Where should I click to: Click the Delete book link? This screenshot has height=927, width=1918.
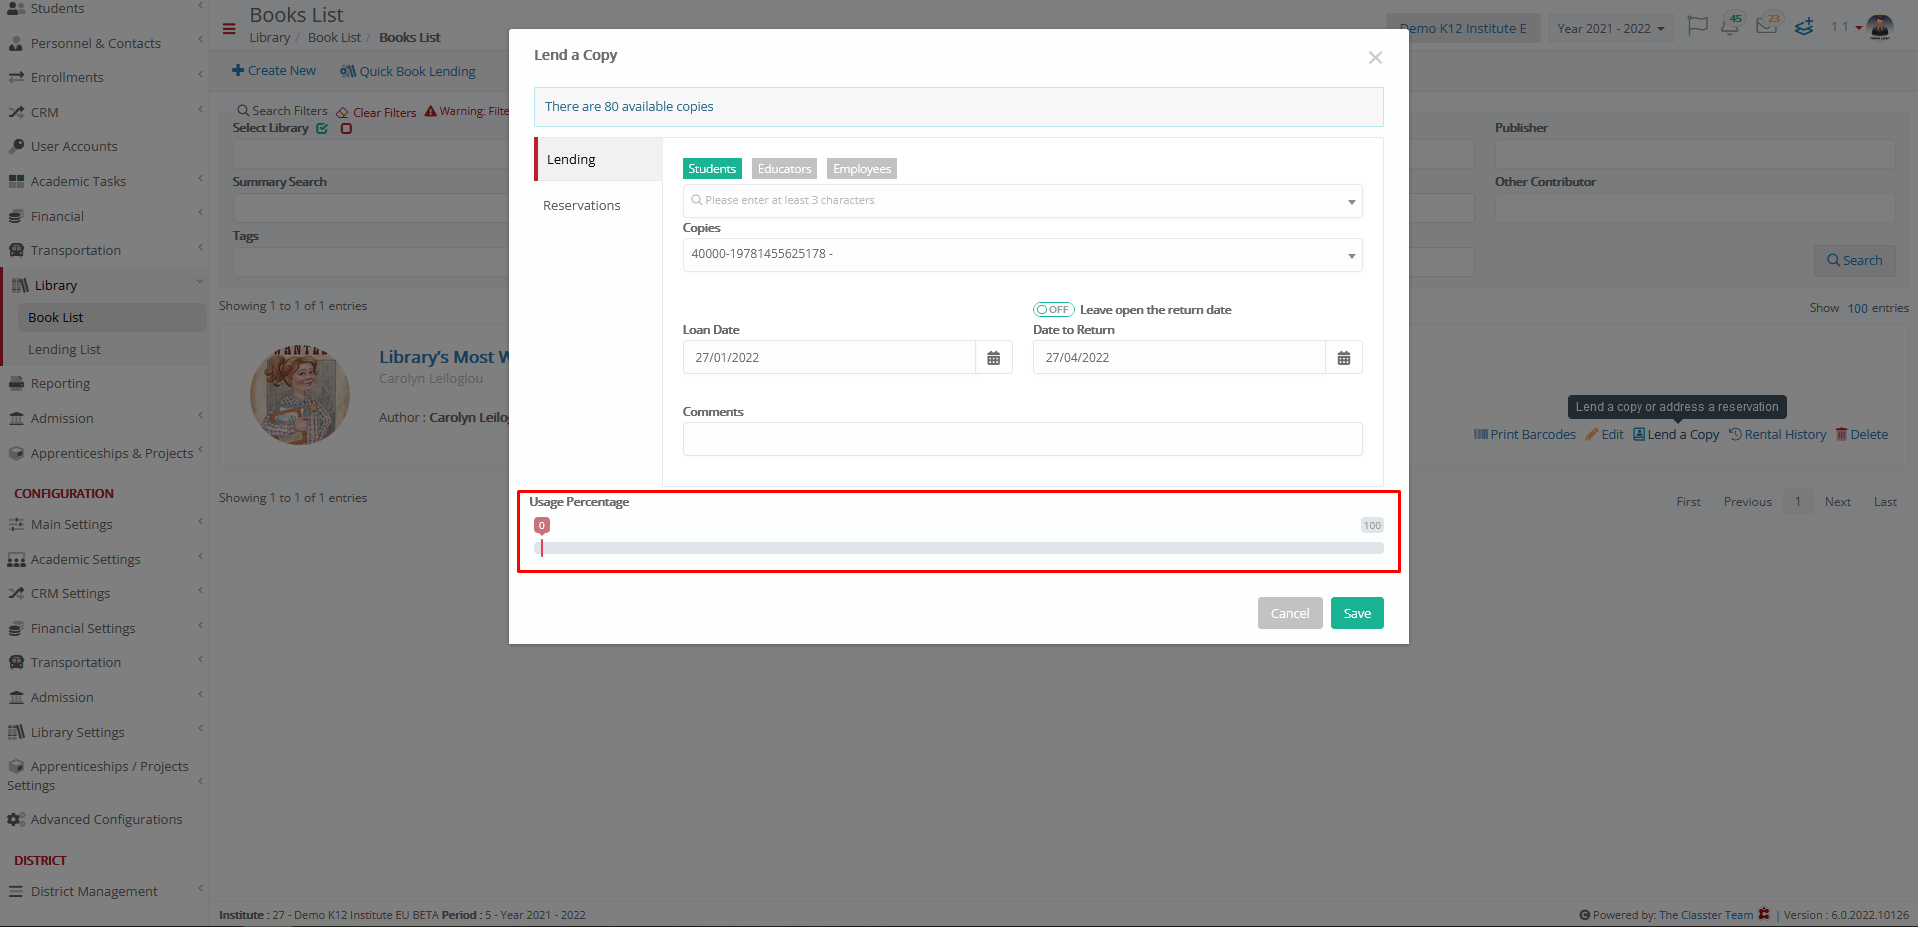[x=1862, y=434]
